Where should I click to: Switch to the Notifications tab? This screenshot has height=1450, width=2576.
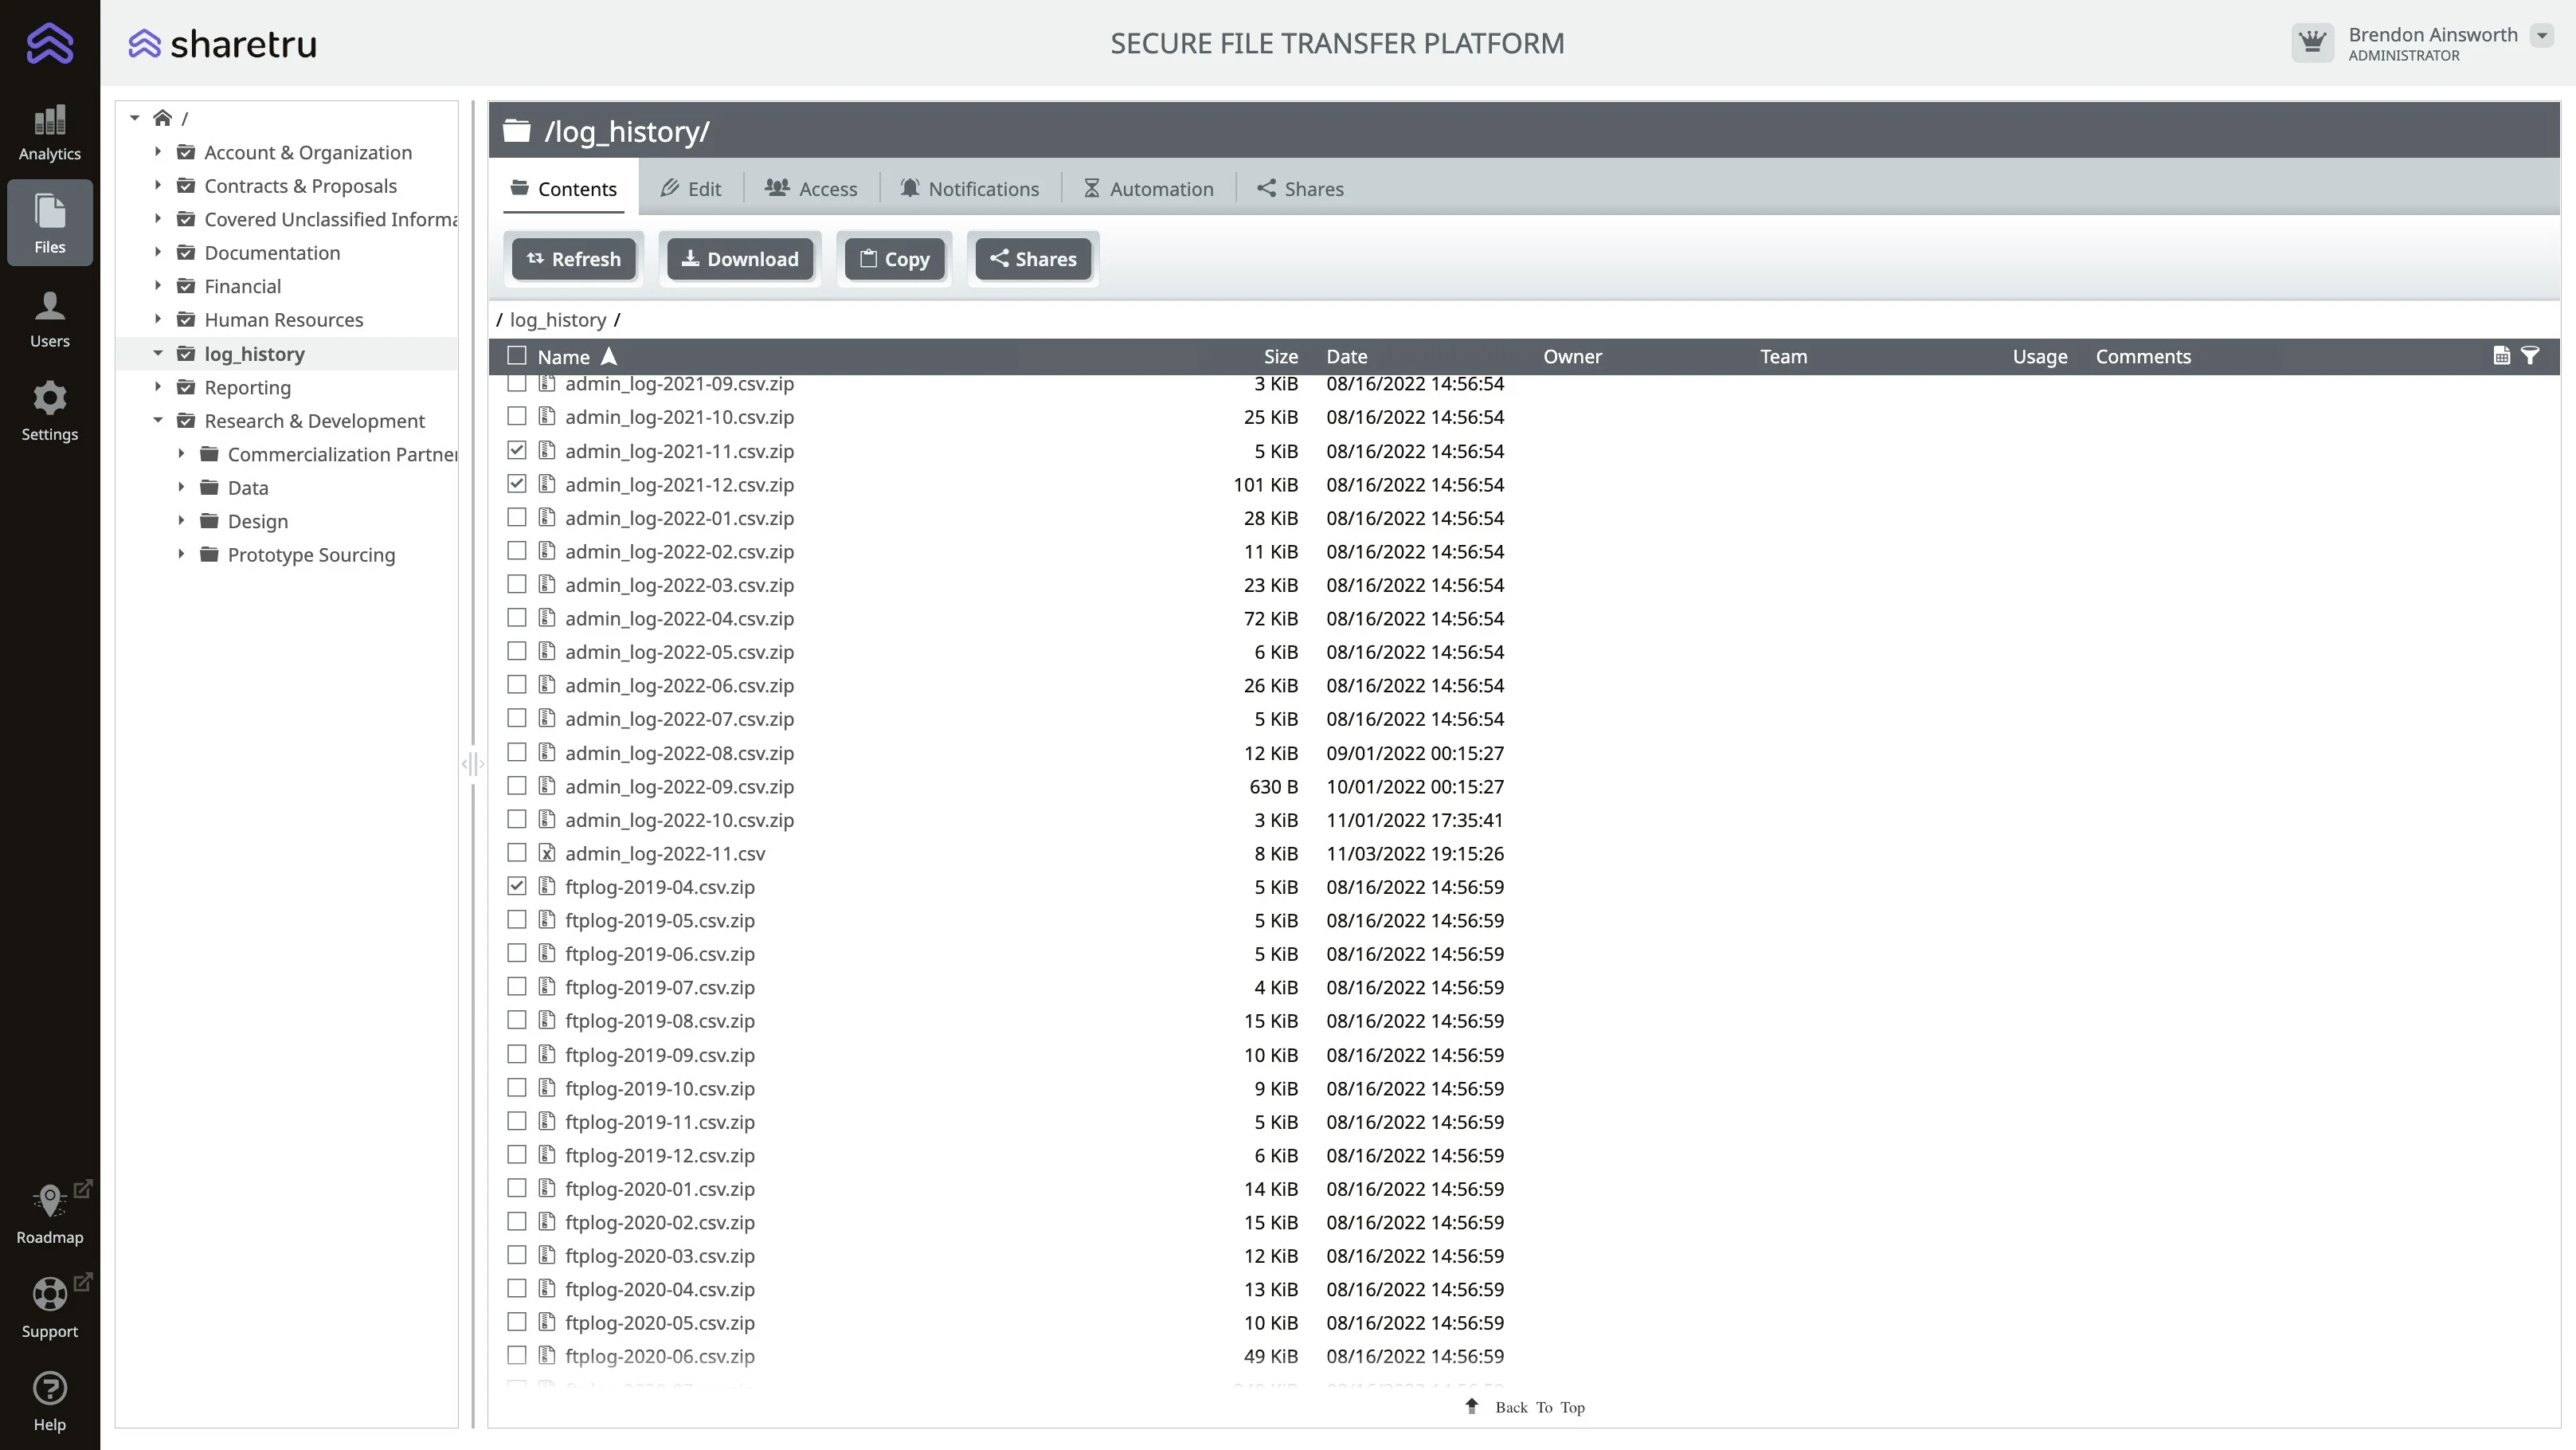(969, 189)
